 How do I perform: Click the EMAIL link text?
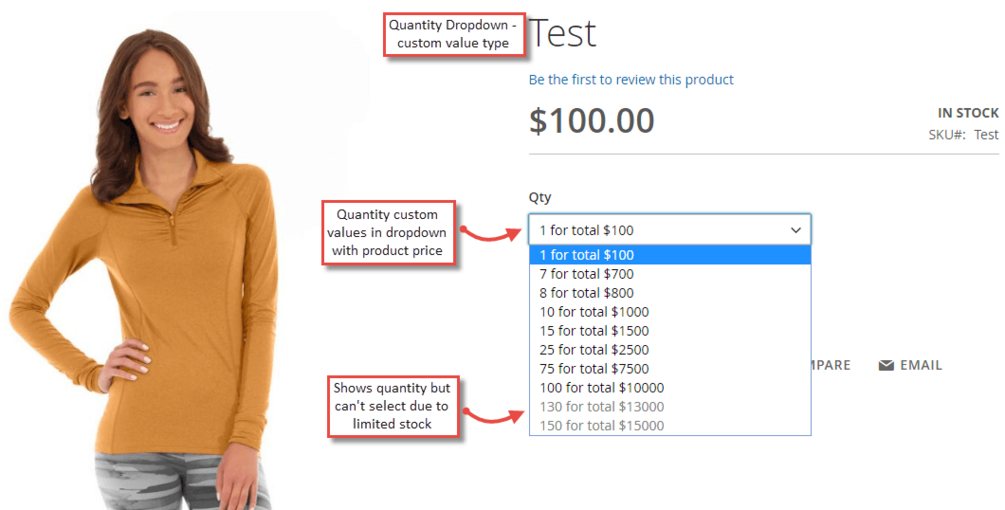921,365
